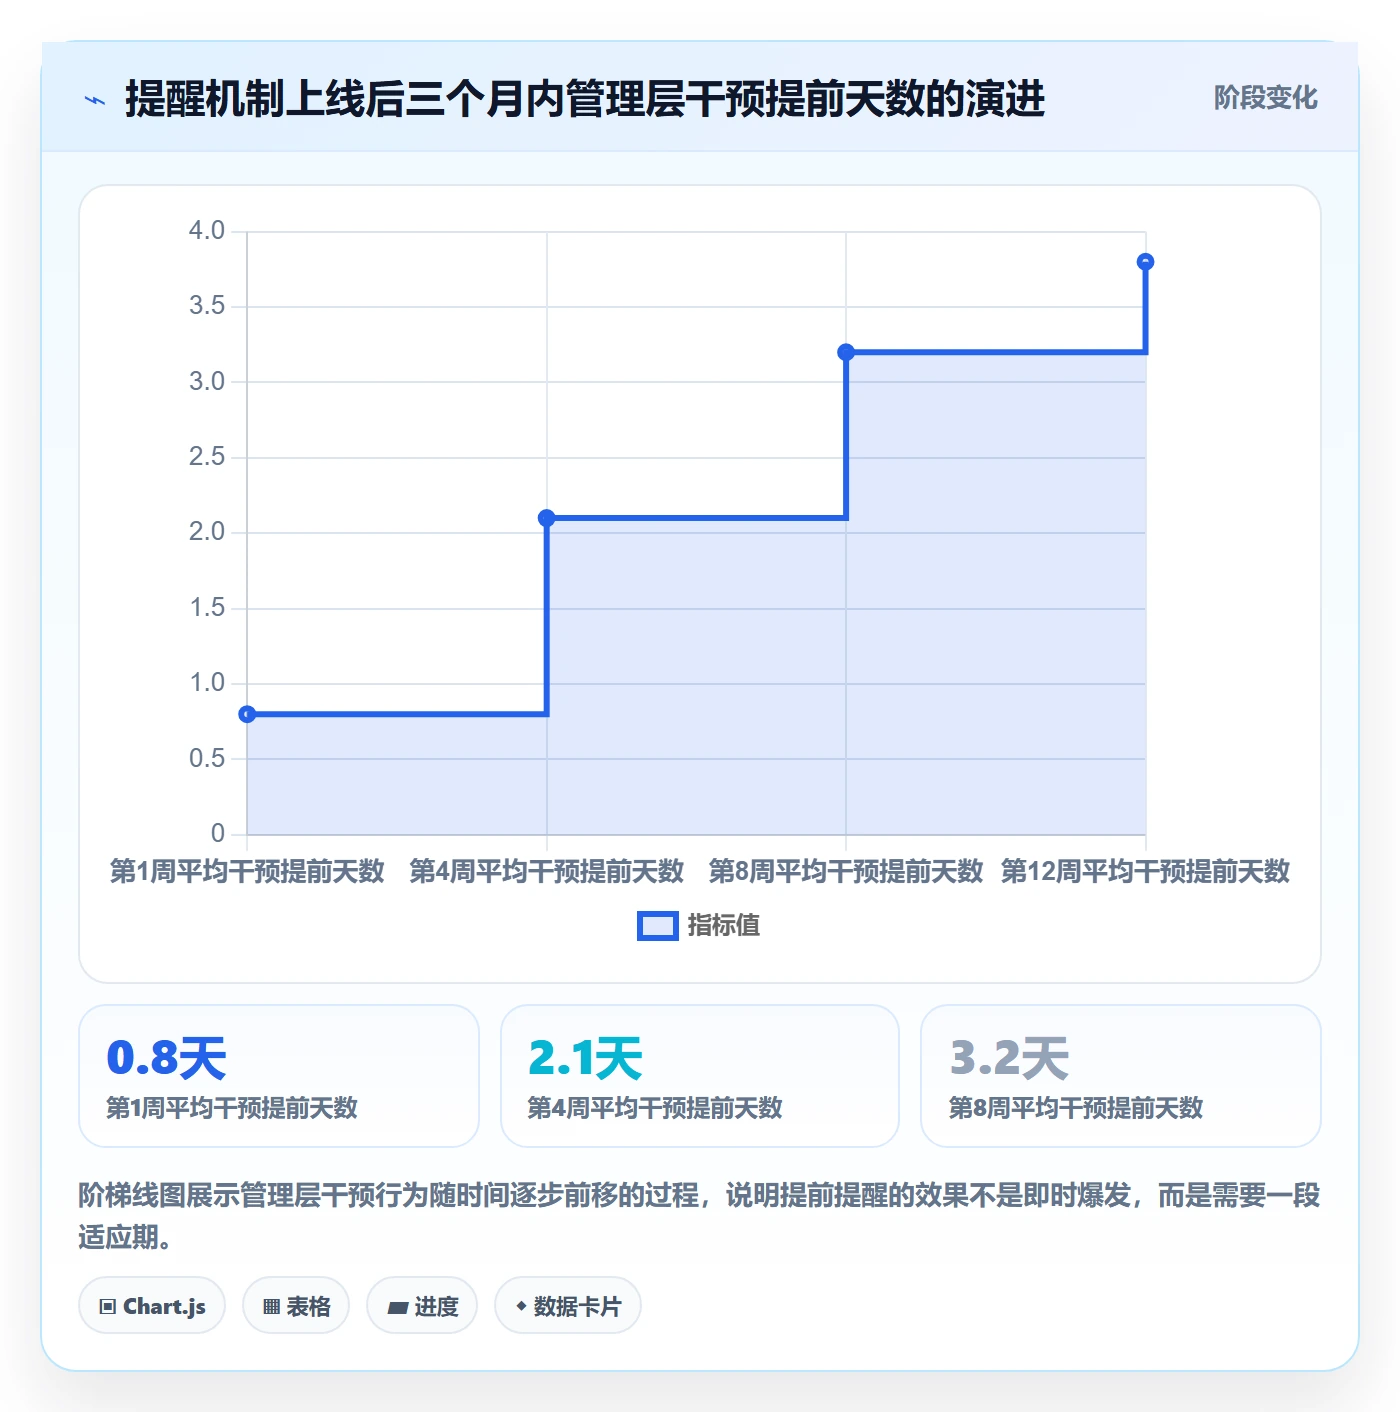The height and width of the screenshot is (1412, 1400).
Task: Click the lightning bolt icon beside the title
Action: (x=95, y=100)
